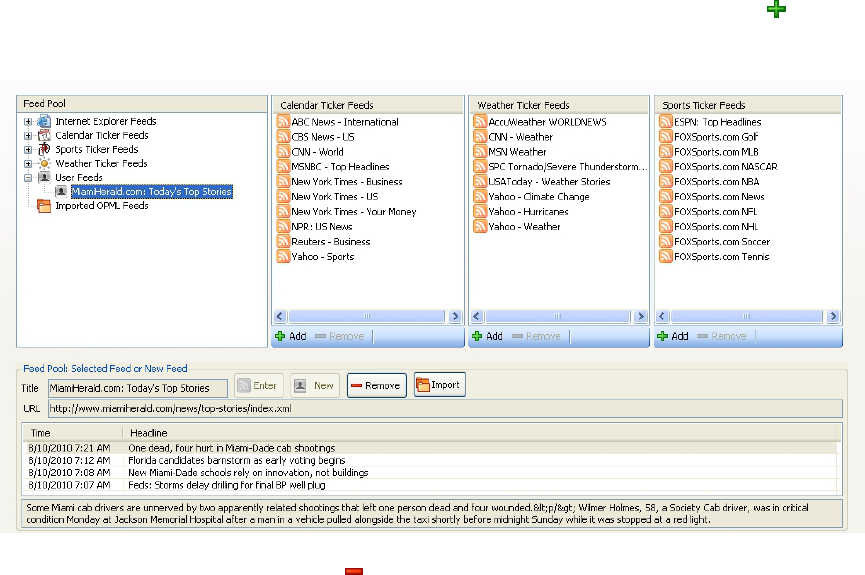
Task: Select the Imported OPML Feeds tree item
Action: point(102,206)
